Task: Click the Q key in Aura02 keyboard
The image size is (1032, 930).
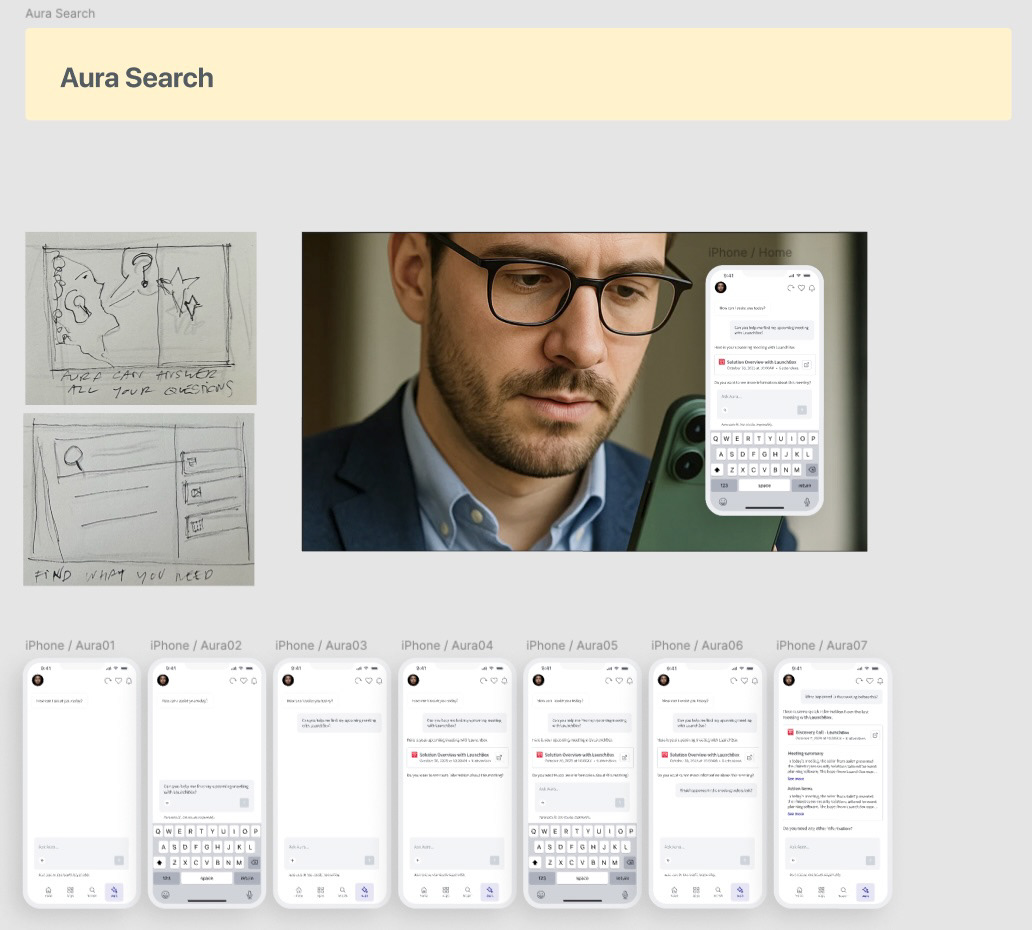Action: 158,831
